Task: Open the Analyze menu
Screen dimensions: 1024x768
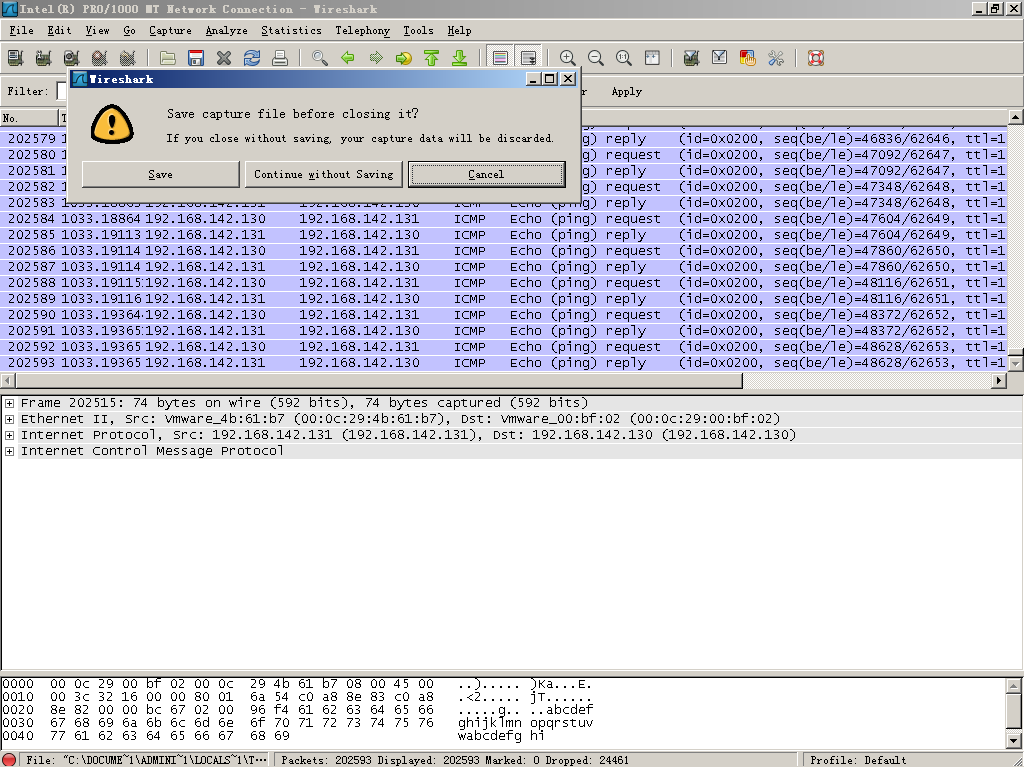Action: click(227, 31)
